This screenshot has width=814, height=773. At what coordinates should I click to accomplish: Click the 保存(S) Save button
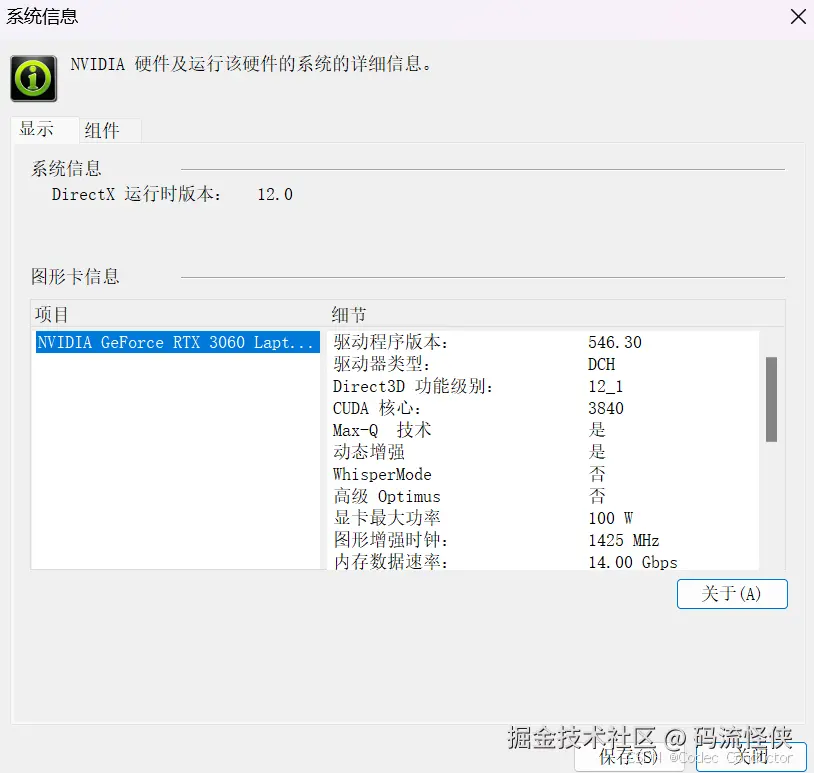629,758
